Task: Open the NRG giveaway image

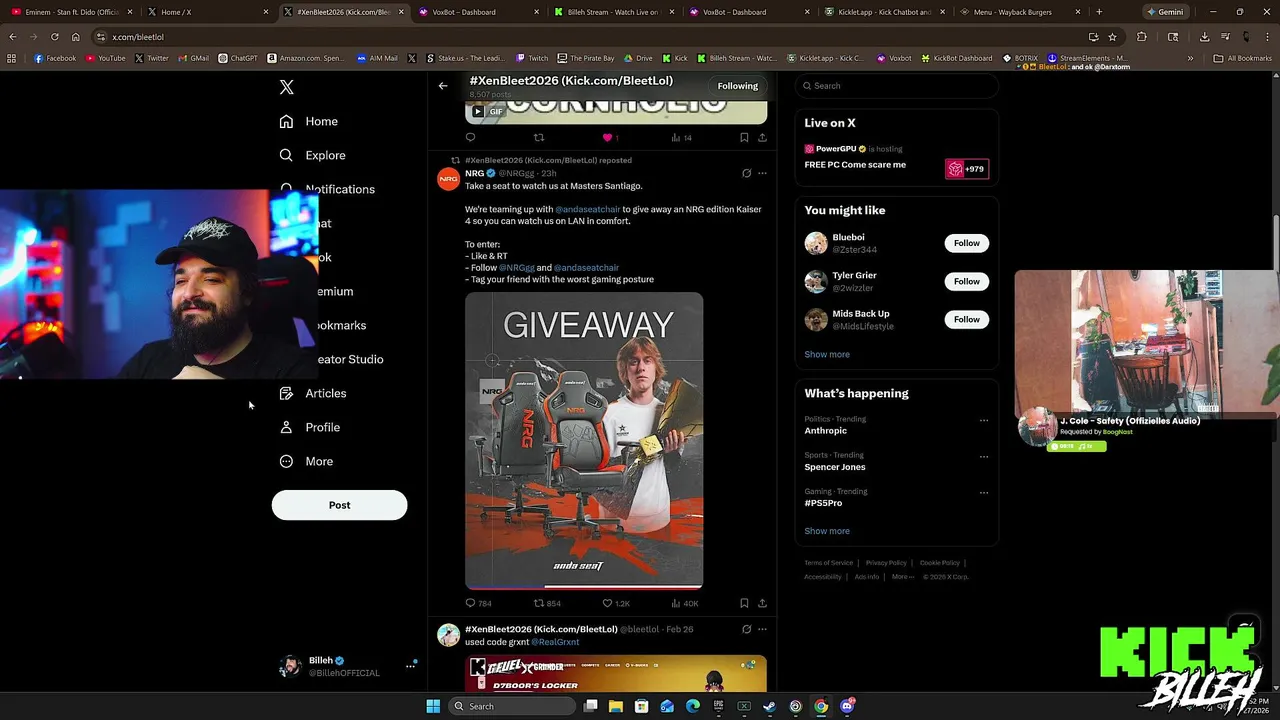Action: click(x=584, y=441)
